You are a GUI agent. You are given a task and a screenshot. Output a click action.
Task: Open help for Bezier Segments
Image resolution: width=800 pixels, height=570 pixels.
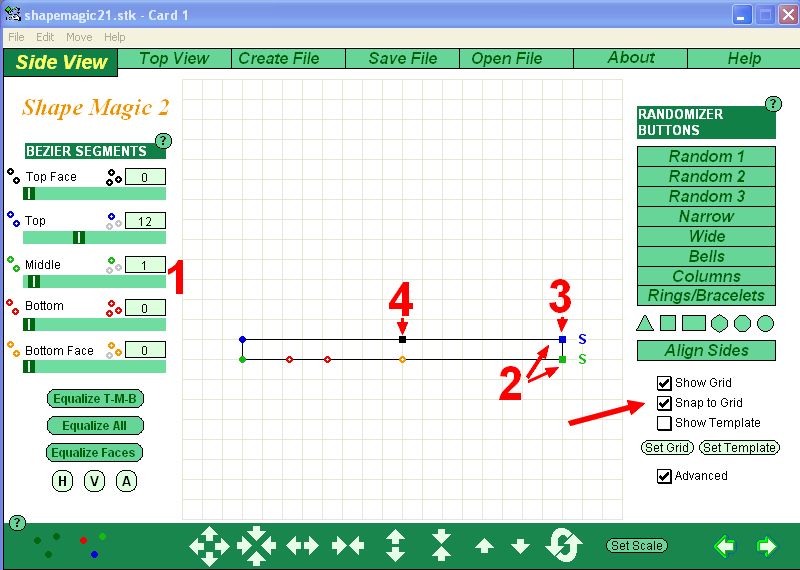coord(163,141)
